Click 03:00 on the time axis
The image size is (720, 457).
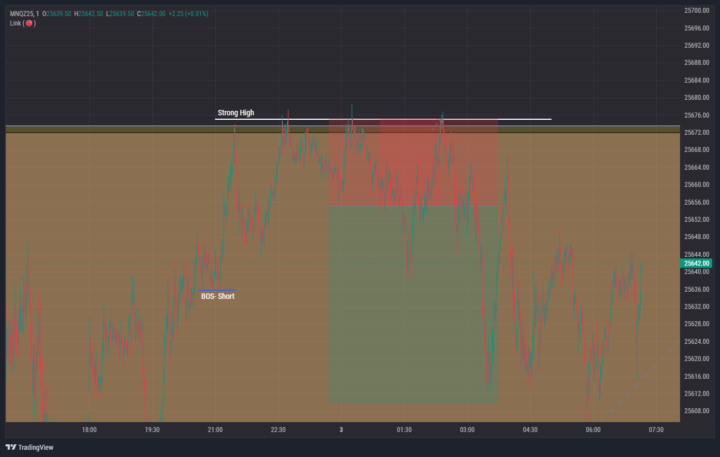tap(467, 430)
